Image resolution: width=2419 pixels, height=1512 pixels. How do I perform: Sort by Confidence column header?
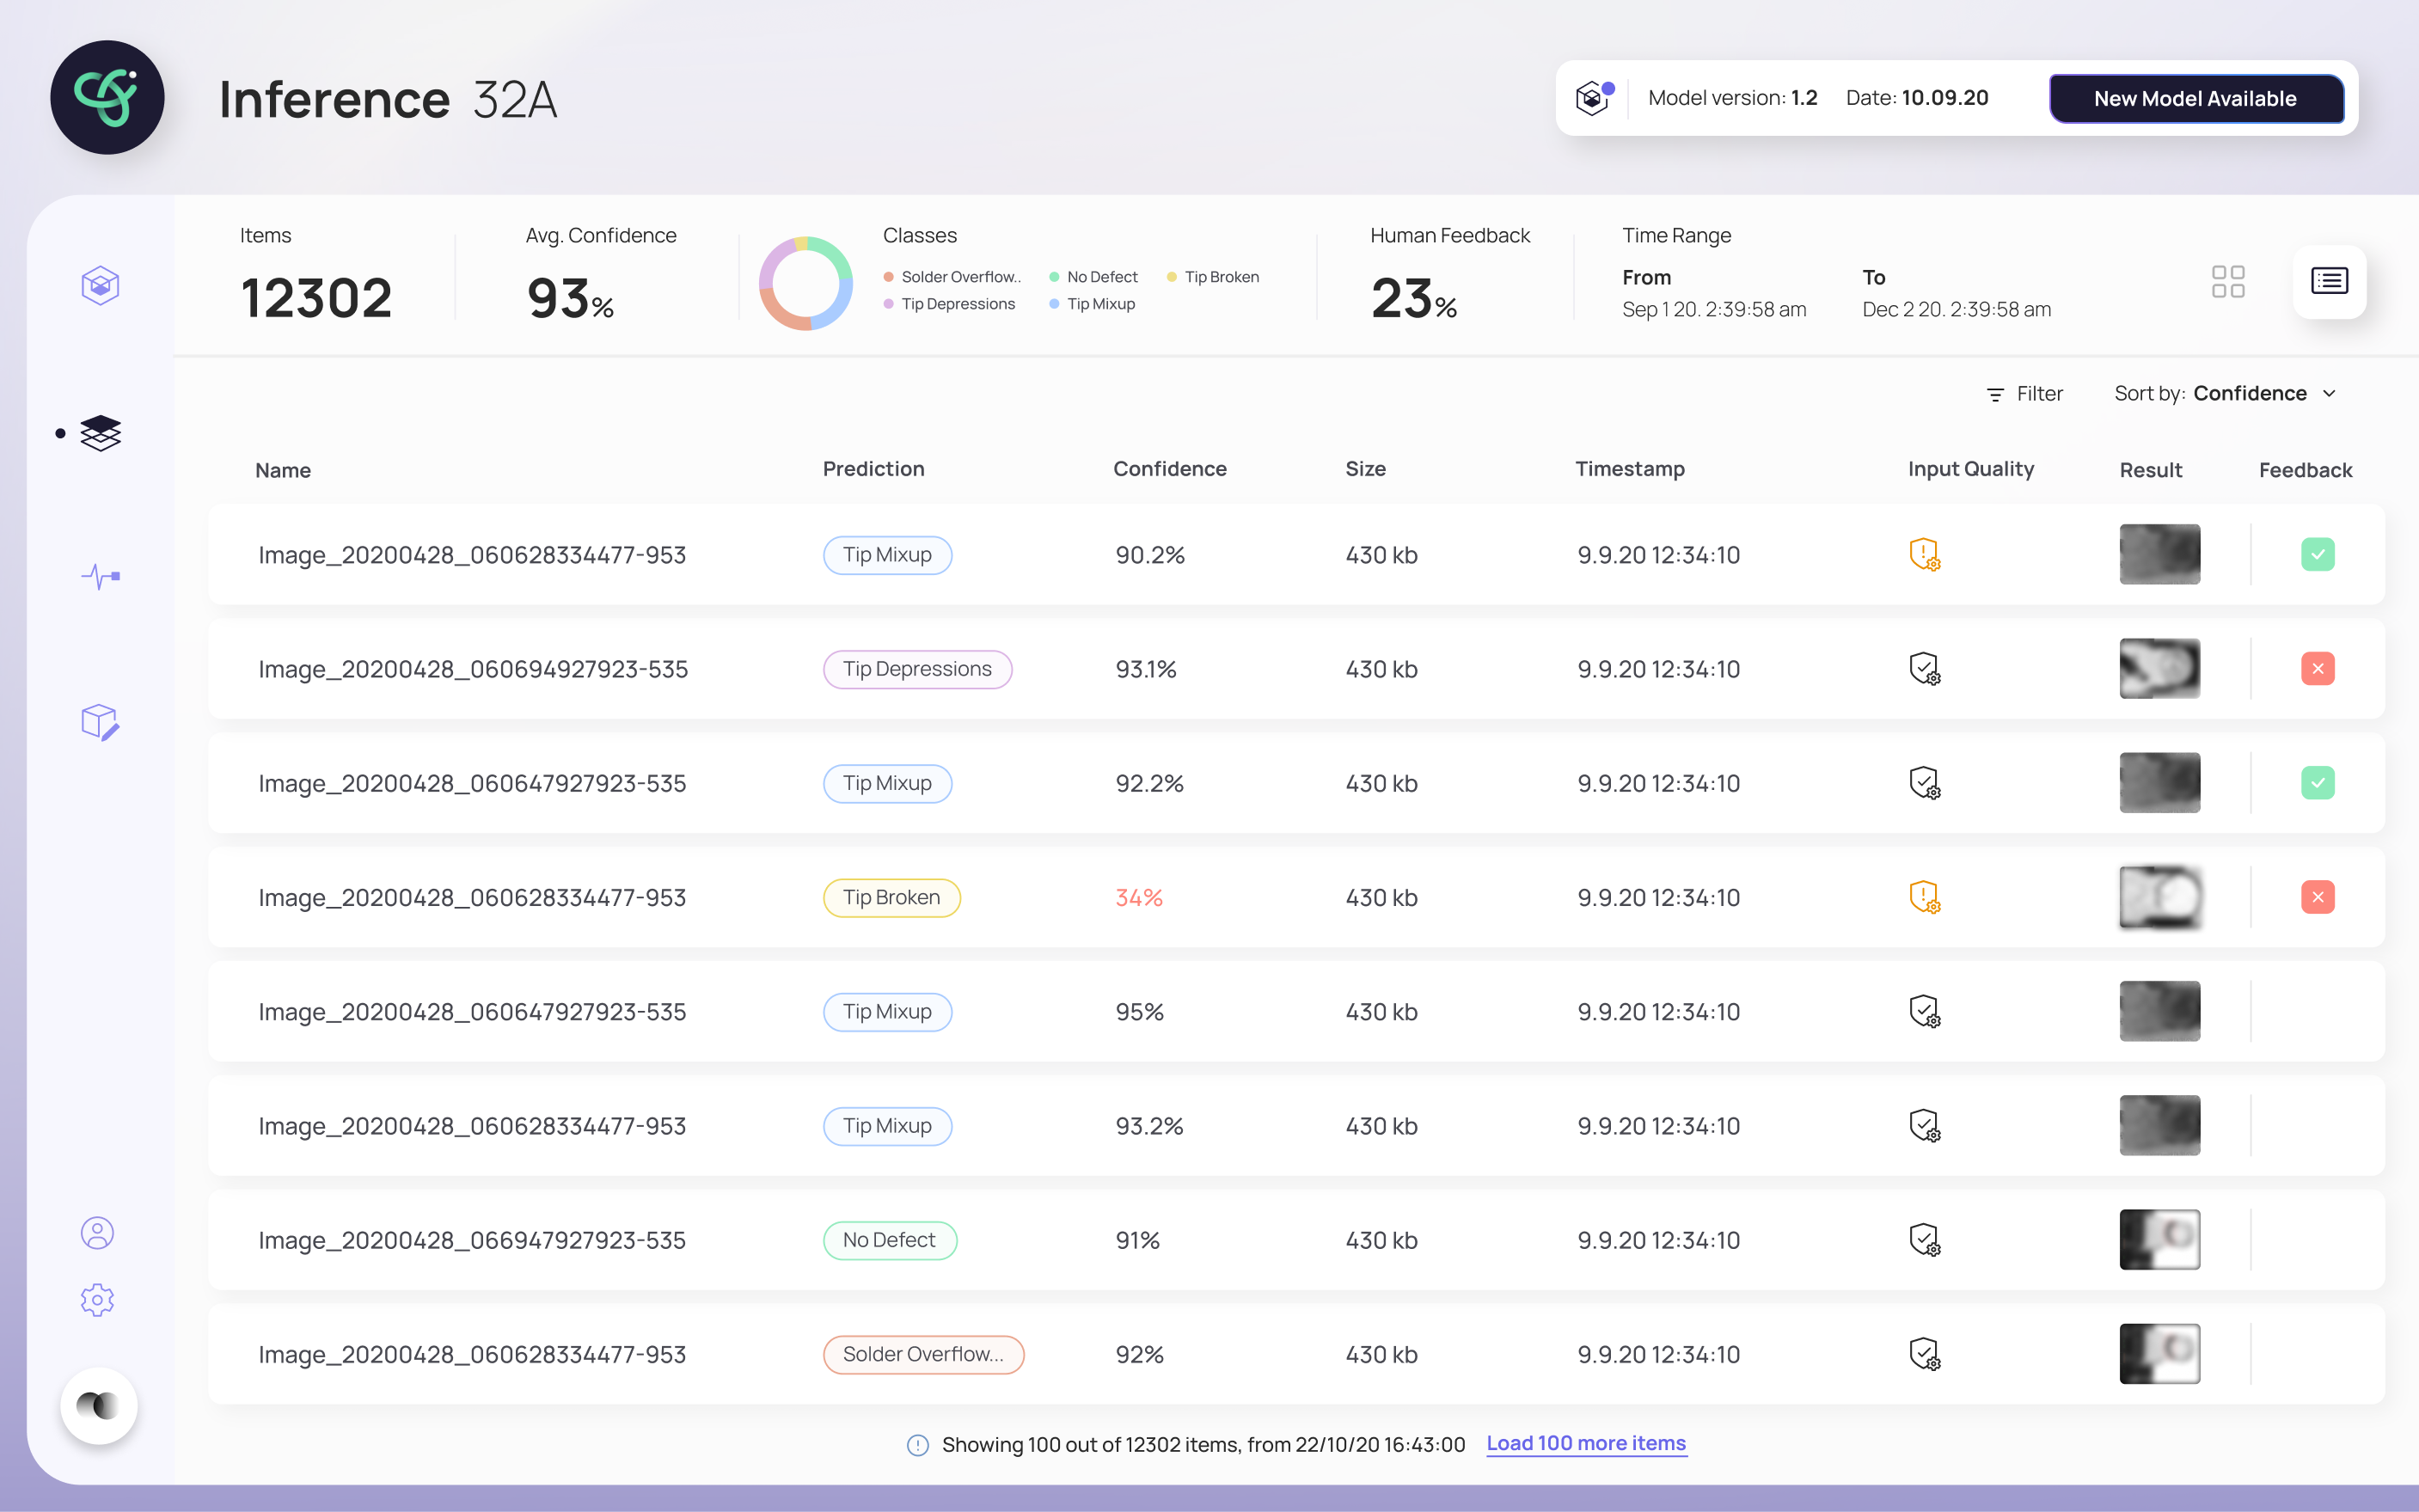(1169, 469)
